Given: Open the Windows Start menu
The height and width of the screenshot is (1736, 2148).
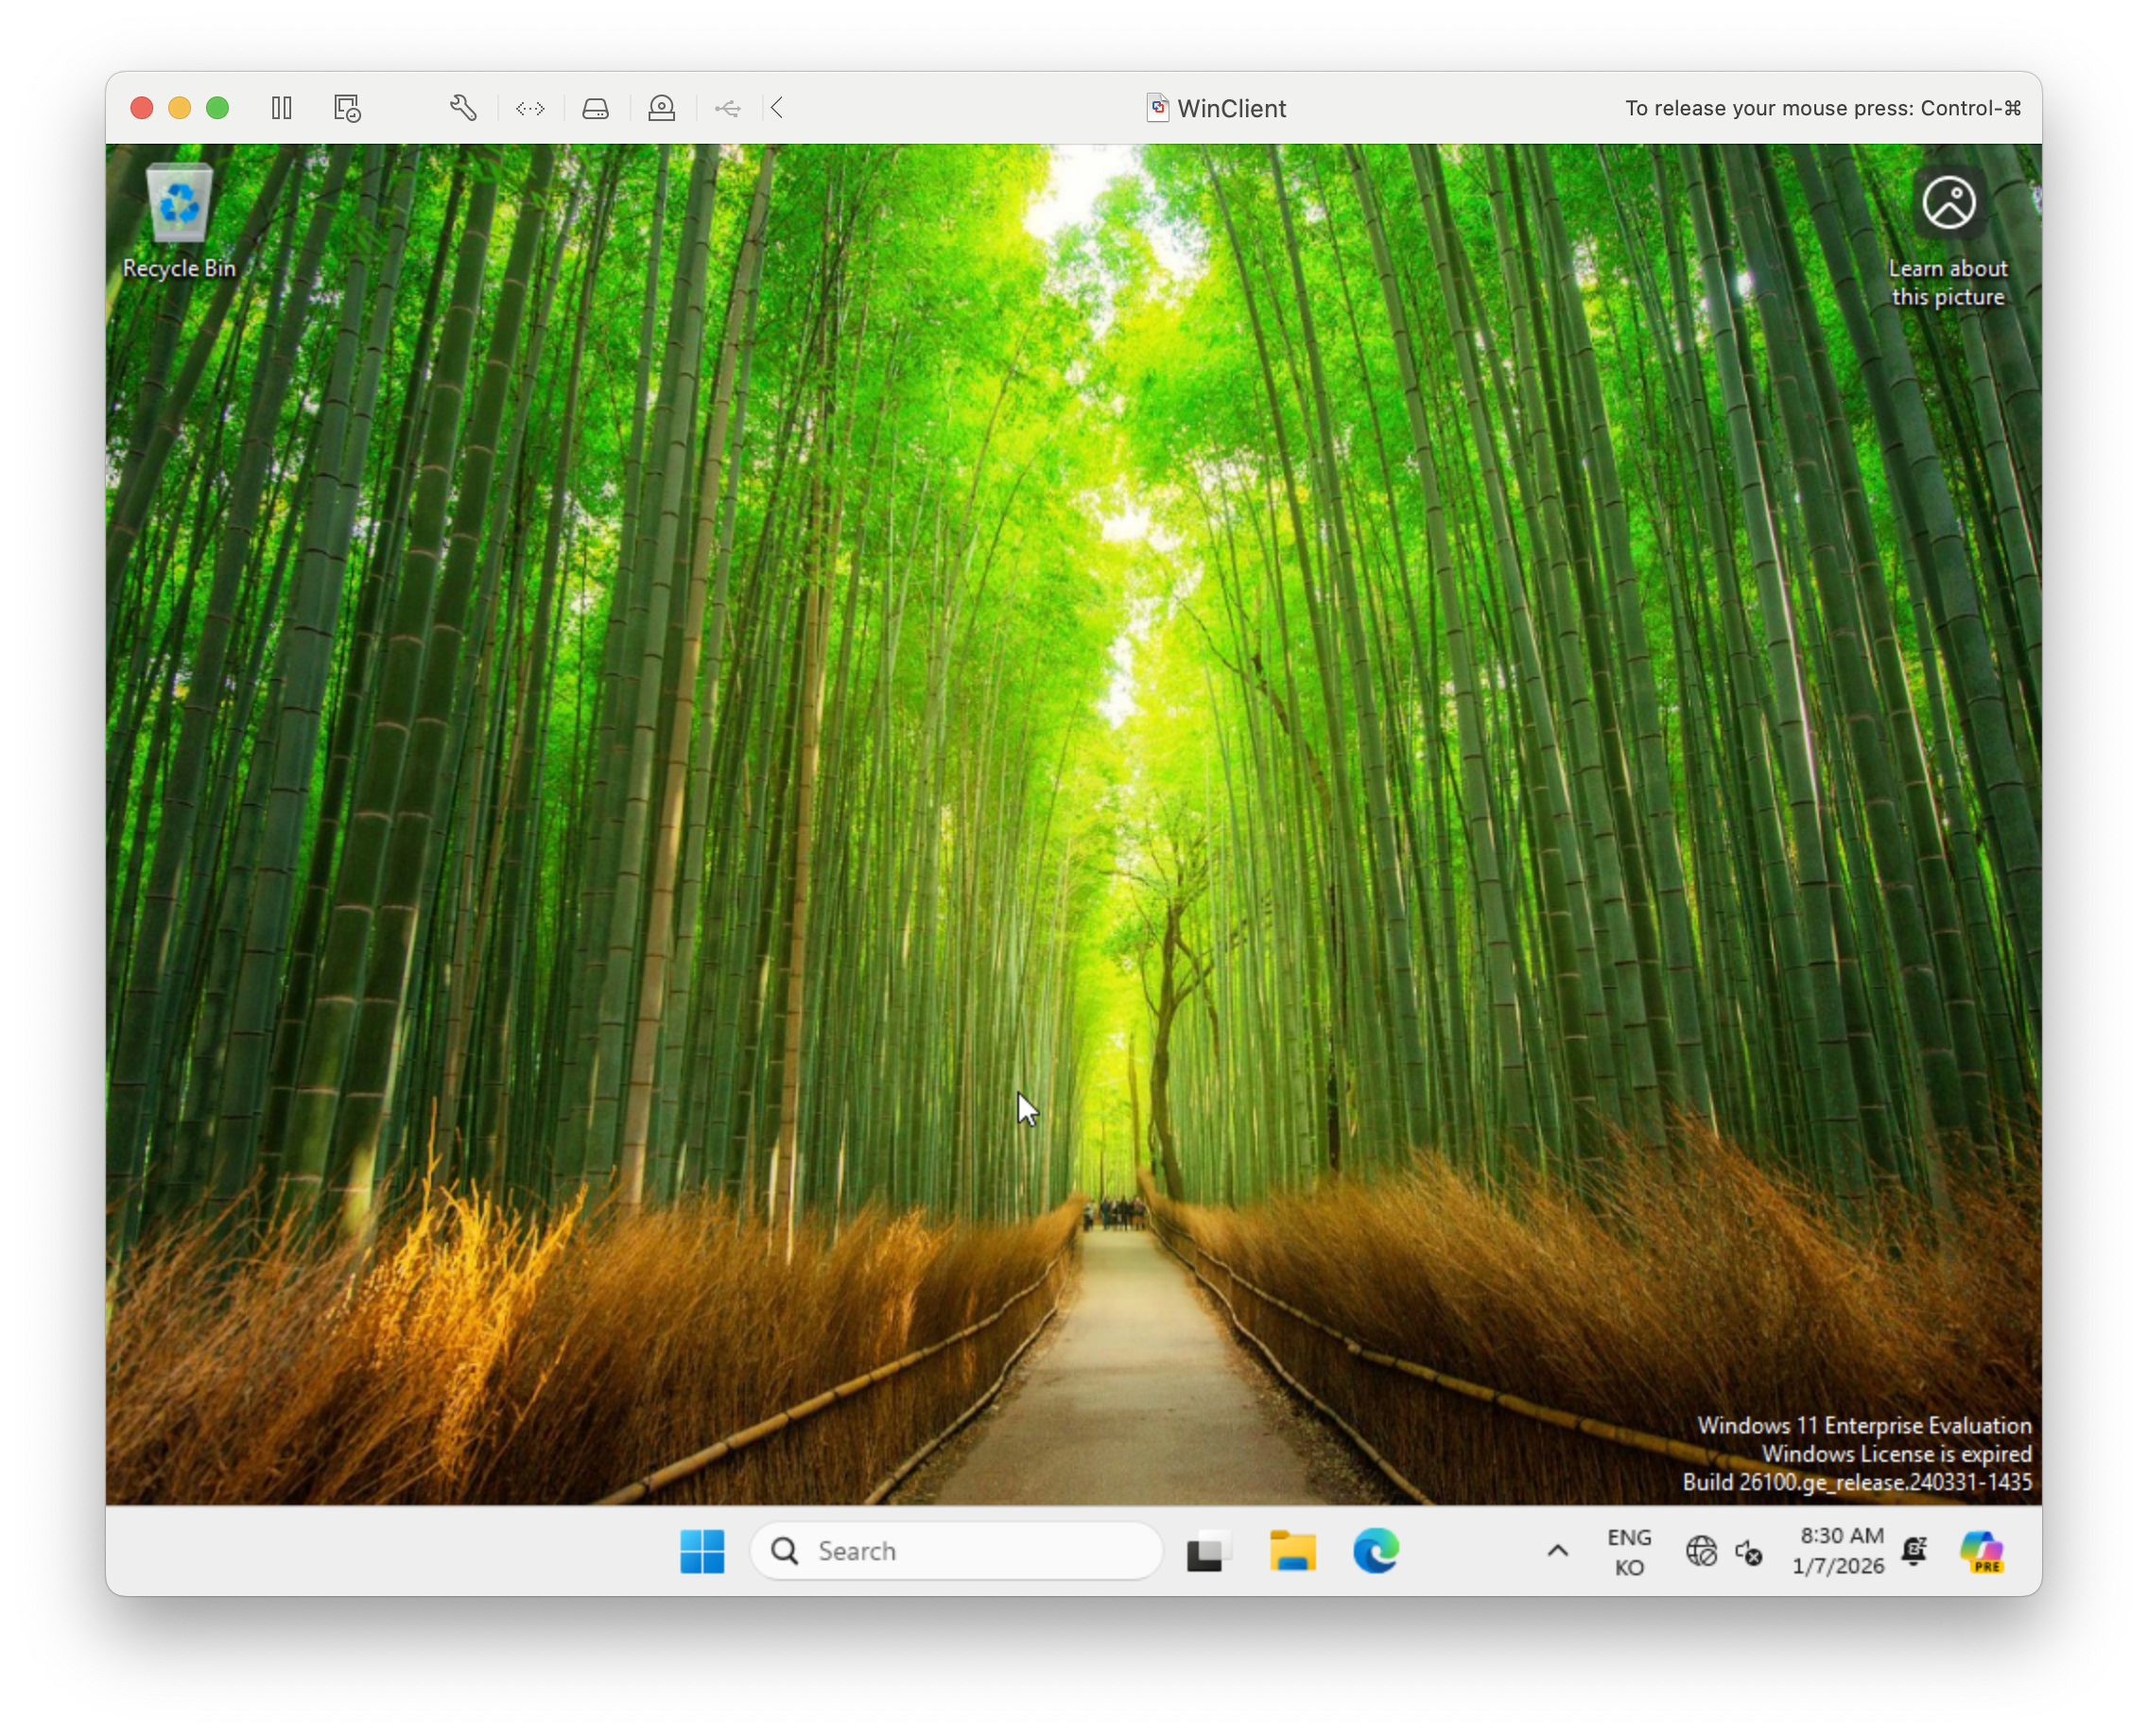Looking at the screenshot, I should click(x=702, y=1551).
